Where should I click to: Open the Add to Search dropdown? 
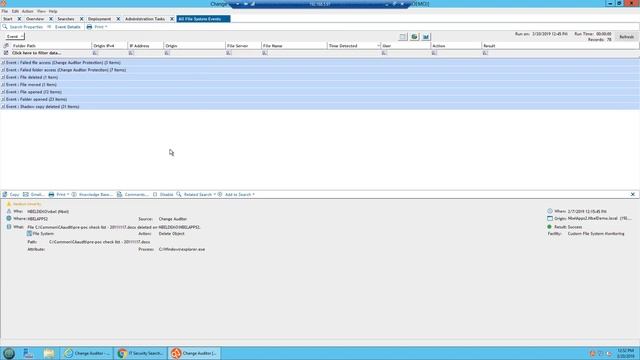point(236,195)
